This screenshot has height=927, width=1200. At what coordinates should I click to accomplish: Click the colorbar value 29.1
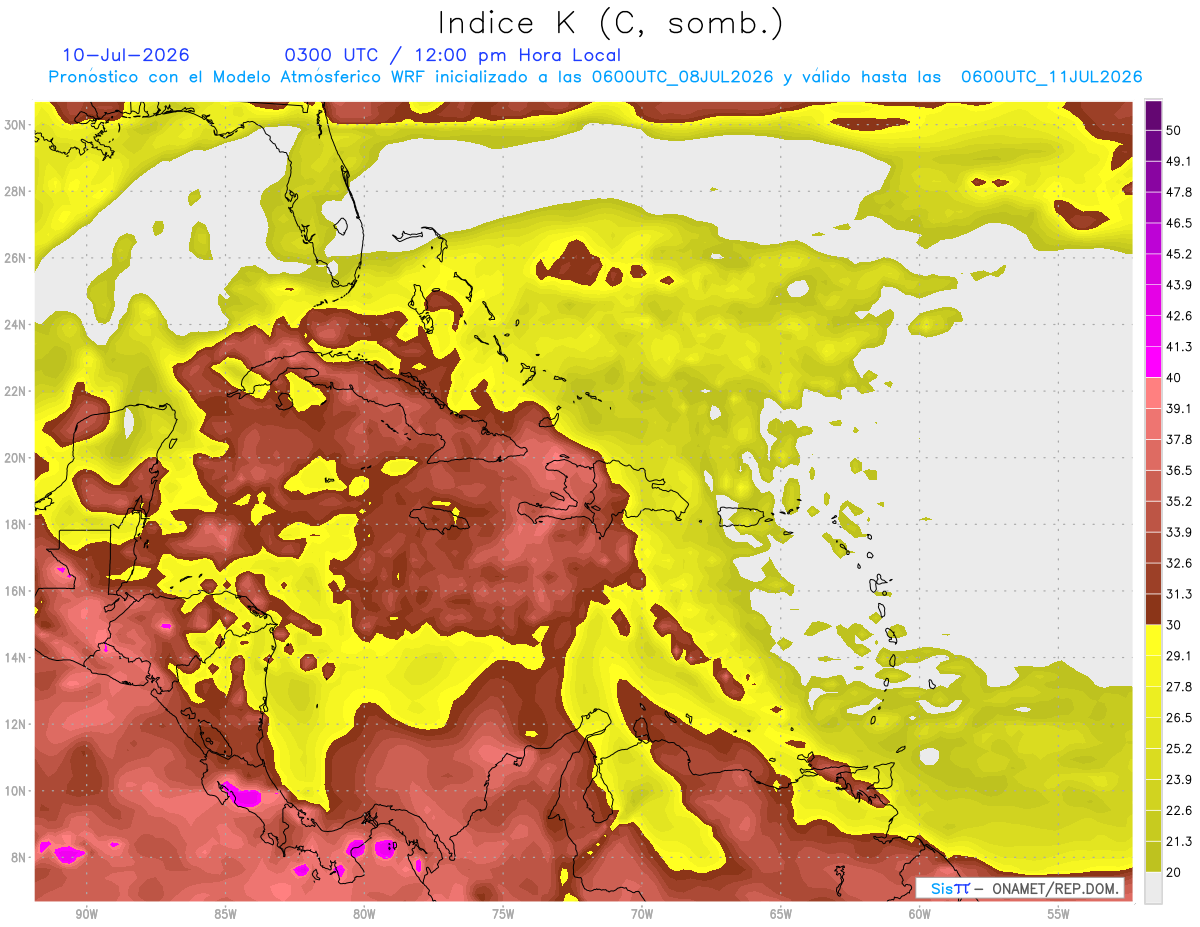coord(1179,656)
